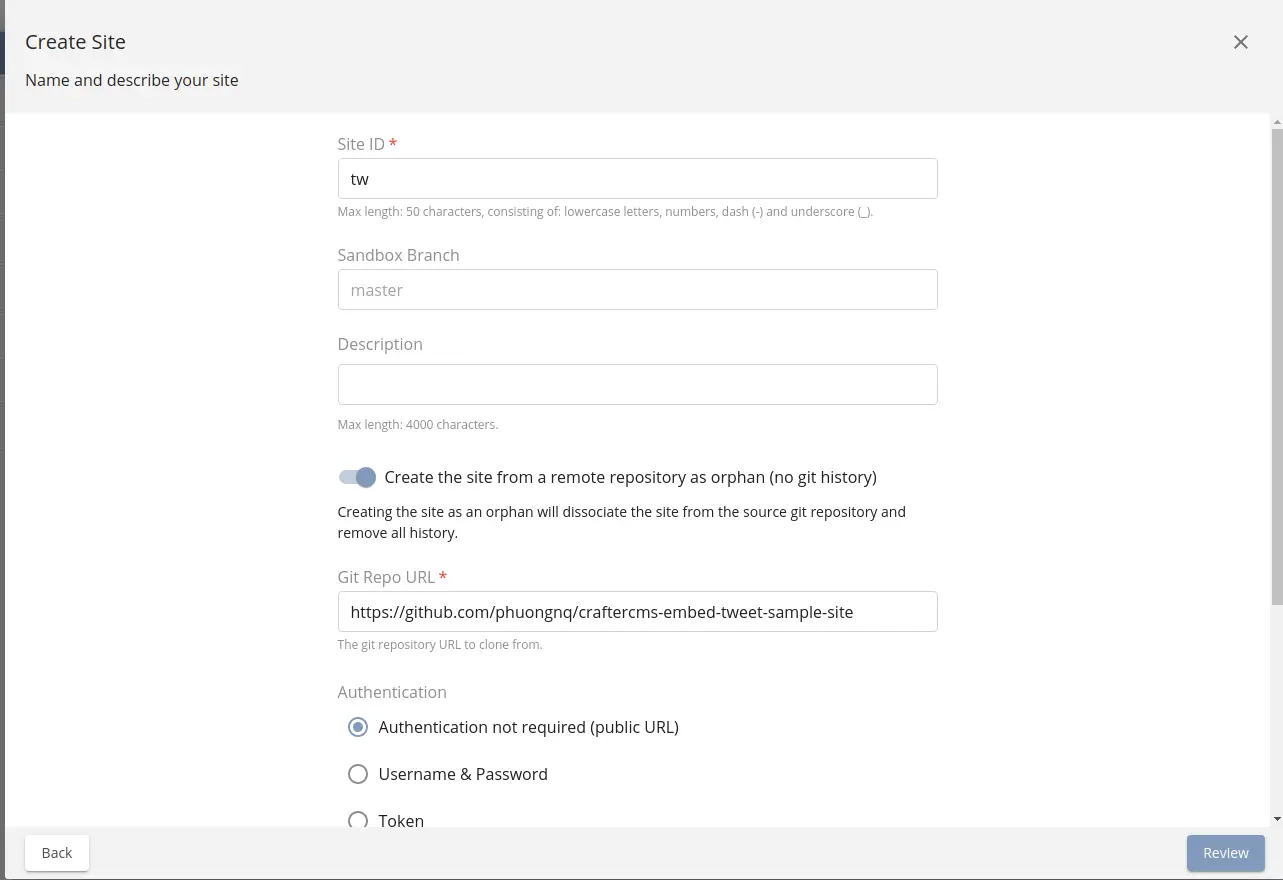This screenshot has height=880, width=1283.
Task: Click the 'Sandbox Branch' field label
Action: coord(398,255)
